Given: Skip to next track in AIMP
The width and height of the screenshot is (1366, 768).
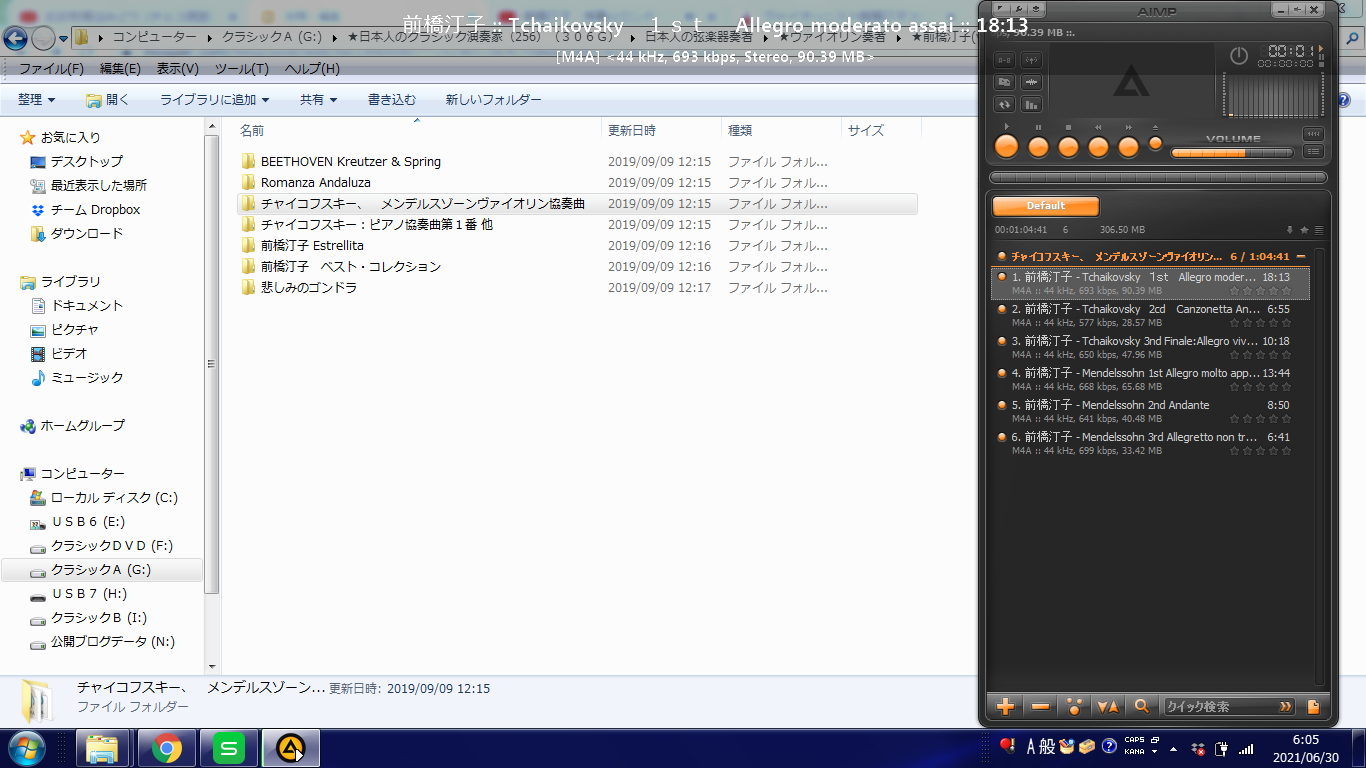Looking at the screenshot, I should point(1129,146).
